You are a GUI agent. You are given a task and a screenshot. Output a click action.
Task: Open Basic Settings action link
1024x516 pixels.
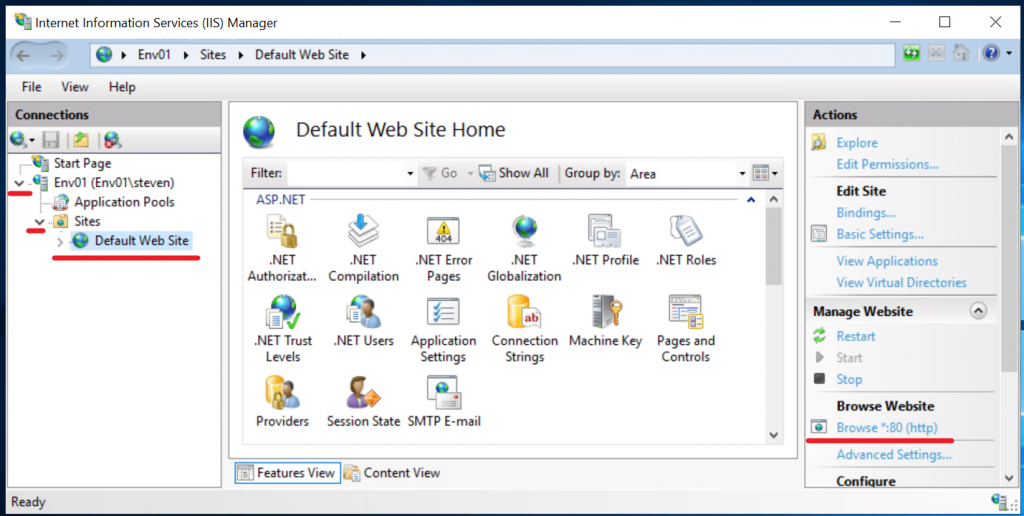point(880,234)
